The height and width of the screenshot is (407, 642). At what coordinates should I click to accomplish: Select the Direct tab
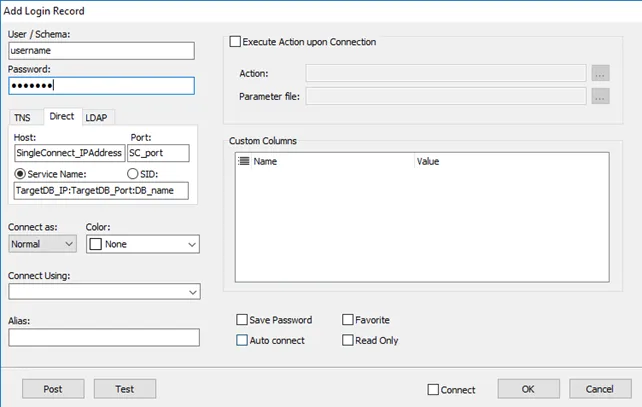pyautogui.click(x=62, y=116)
